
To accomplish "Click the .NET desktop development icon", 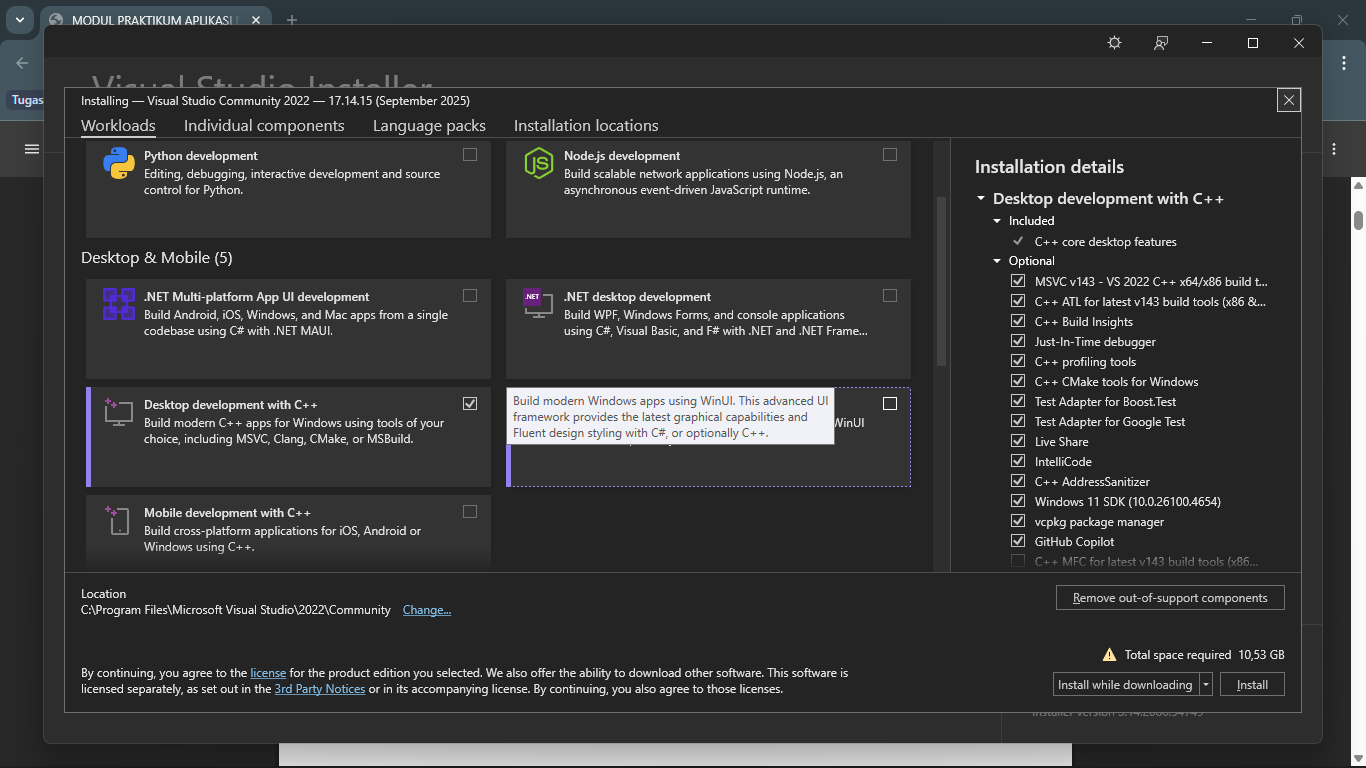I will click(x=539, y=304).
